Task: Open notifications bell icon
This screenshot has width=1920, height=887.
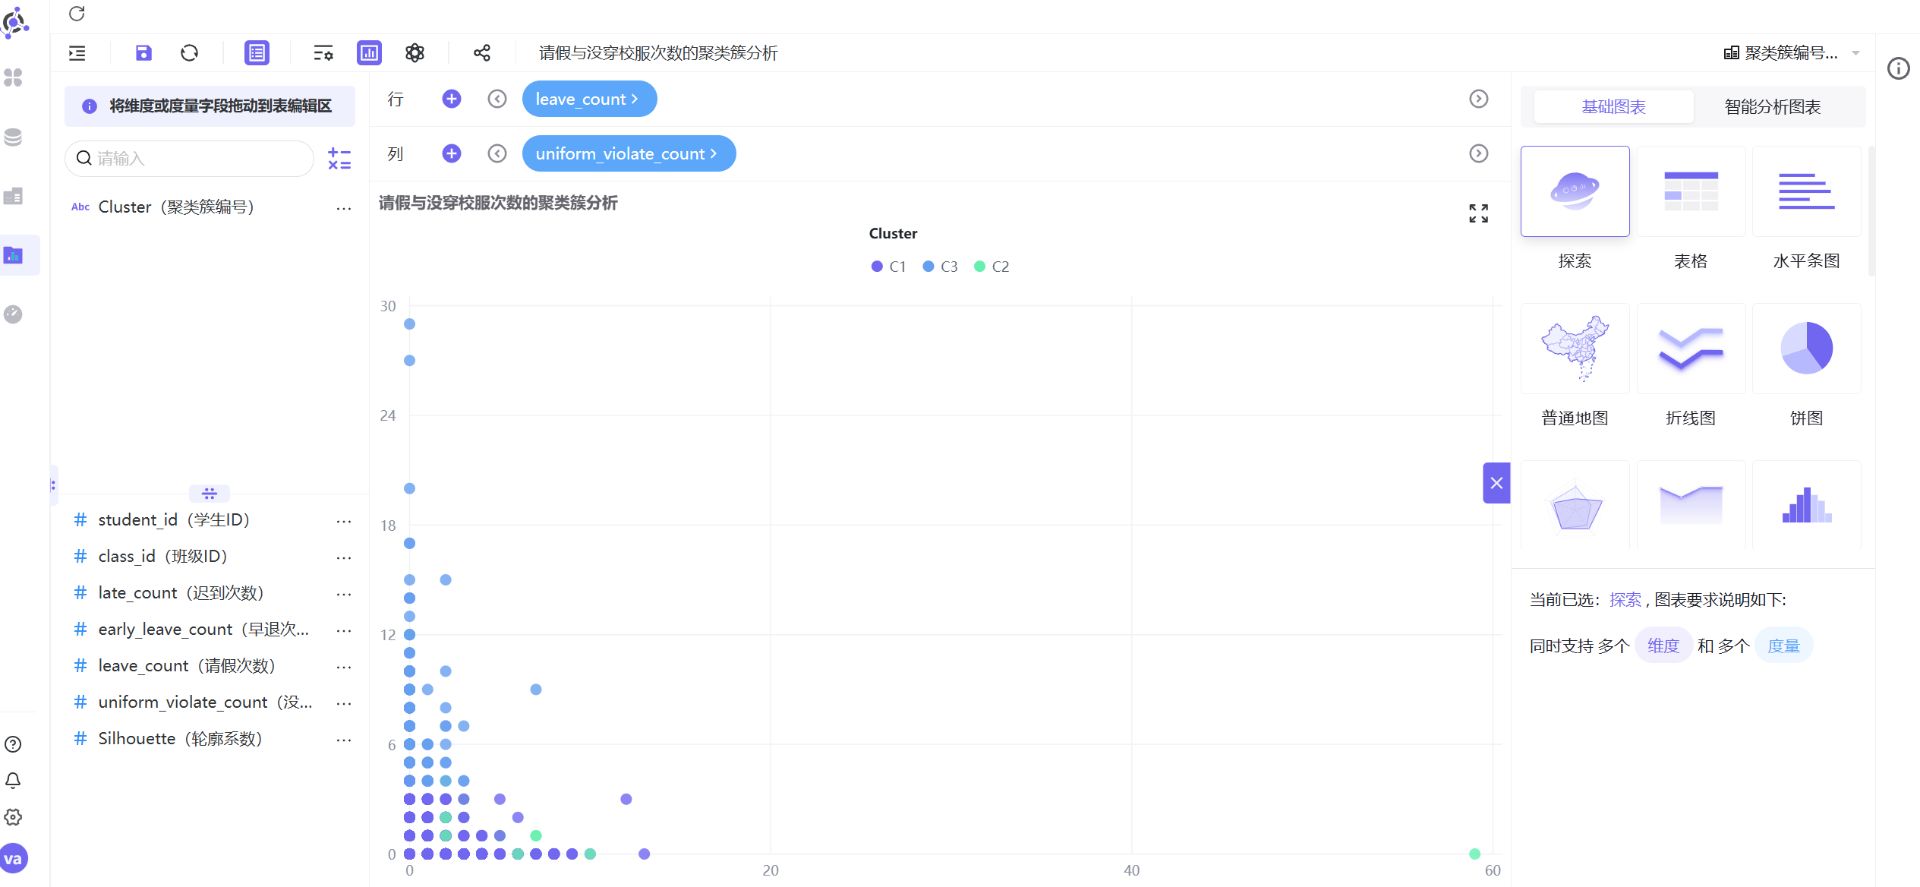Action: [13, 780]
